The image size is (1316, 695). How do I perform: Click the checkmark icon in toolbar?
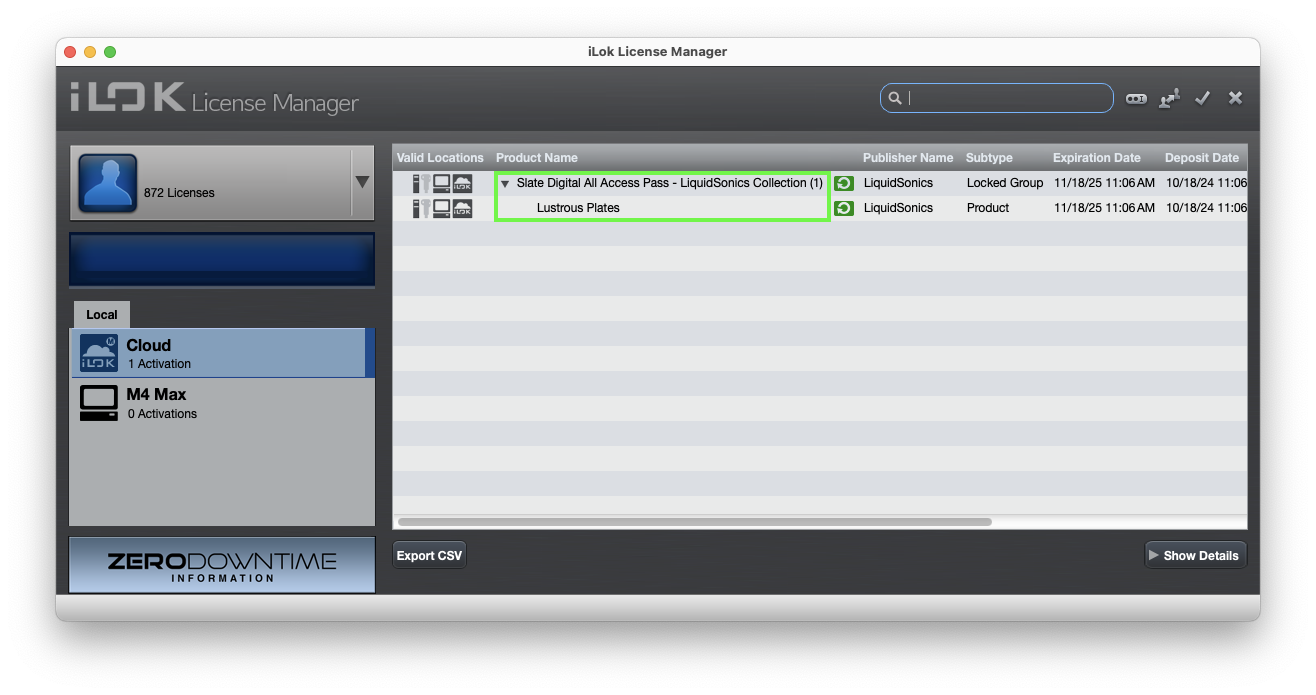pyautogui.click(x=1203, y=98)
